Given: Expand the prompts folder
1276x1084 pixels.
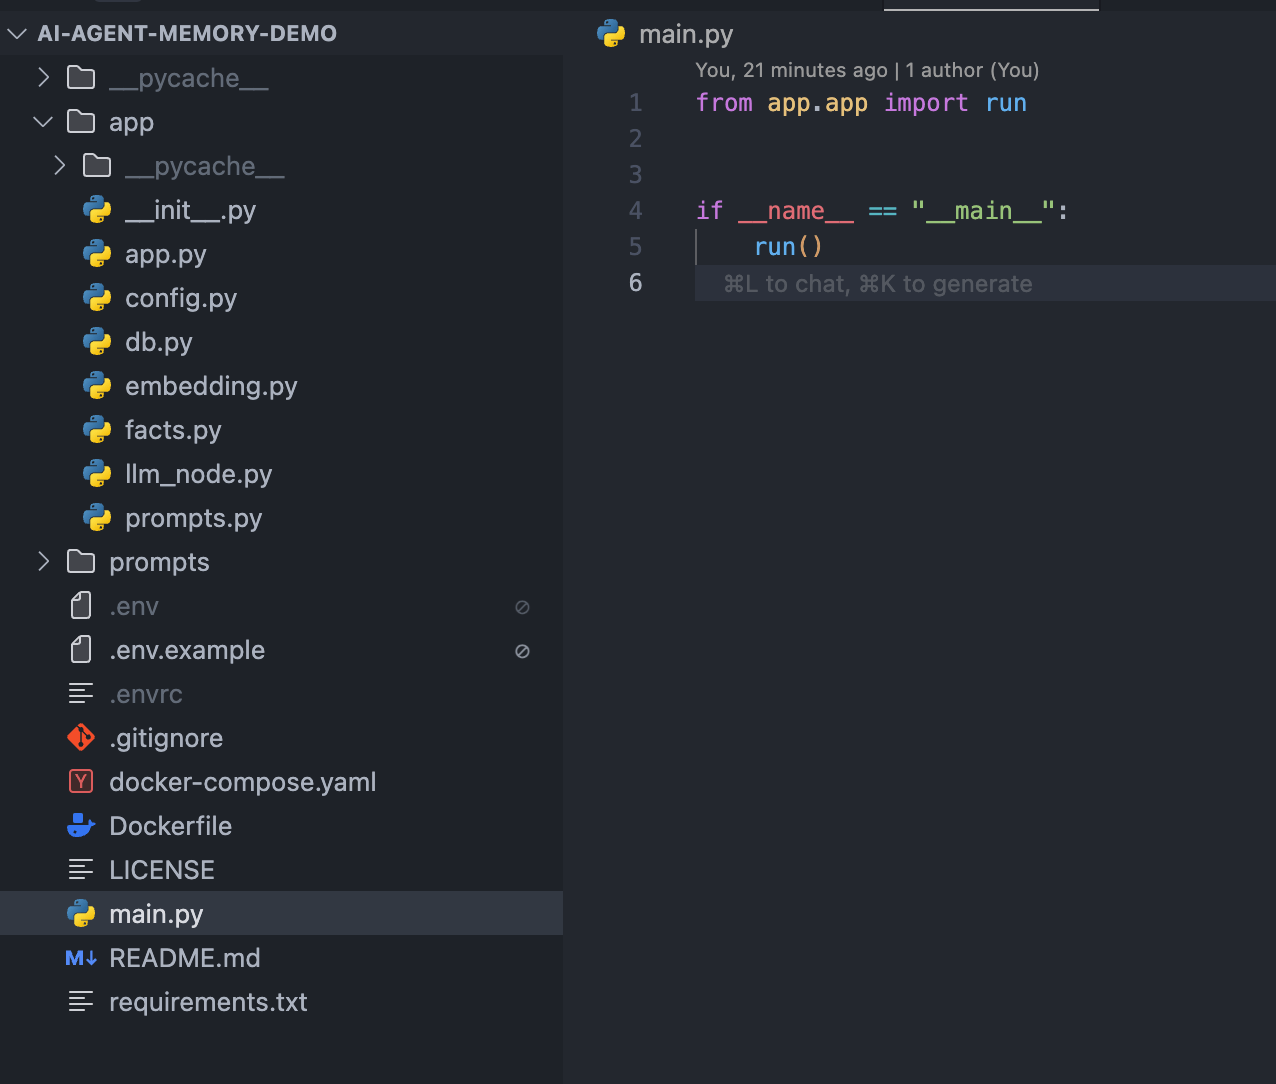Looking at the screenshot, I should pos(43,562).
